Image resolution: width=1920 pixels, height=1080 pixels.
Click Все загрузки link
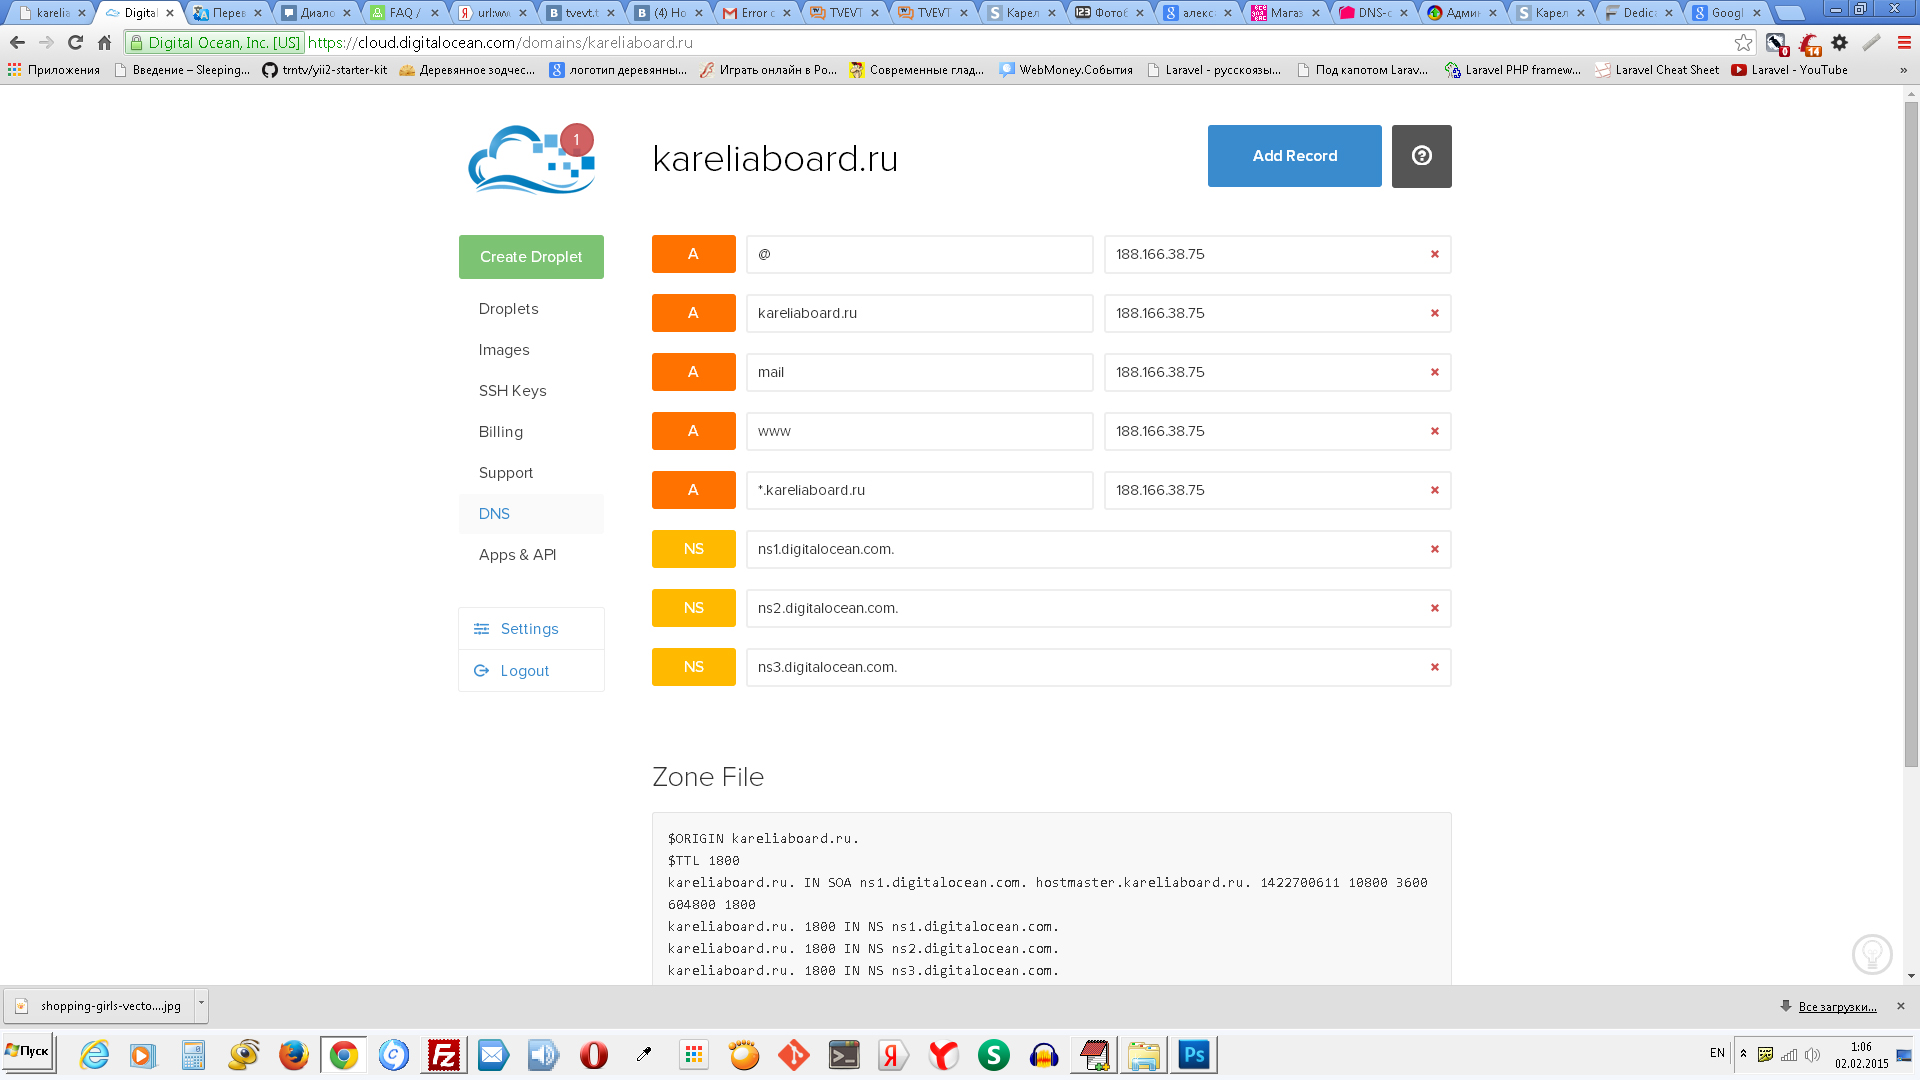pos(1837,1007)
